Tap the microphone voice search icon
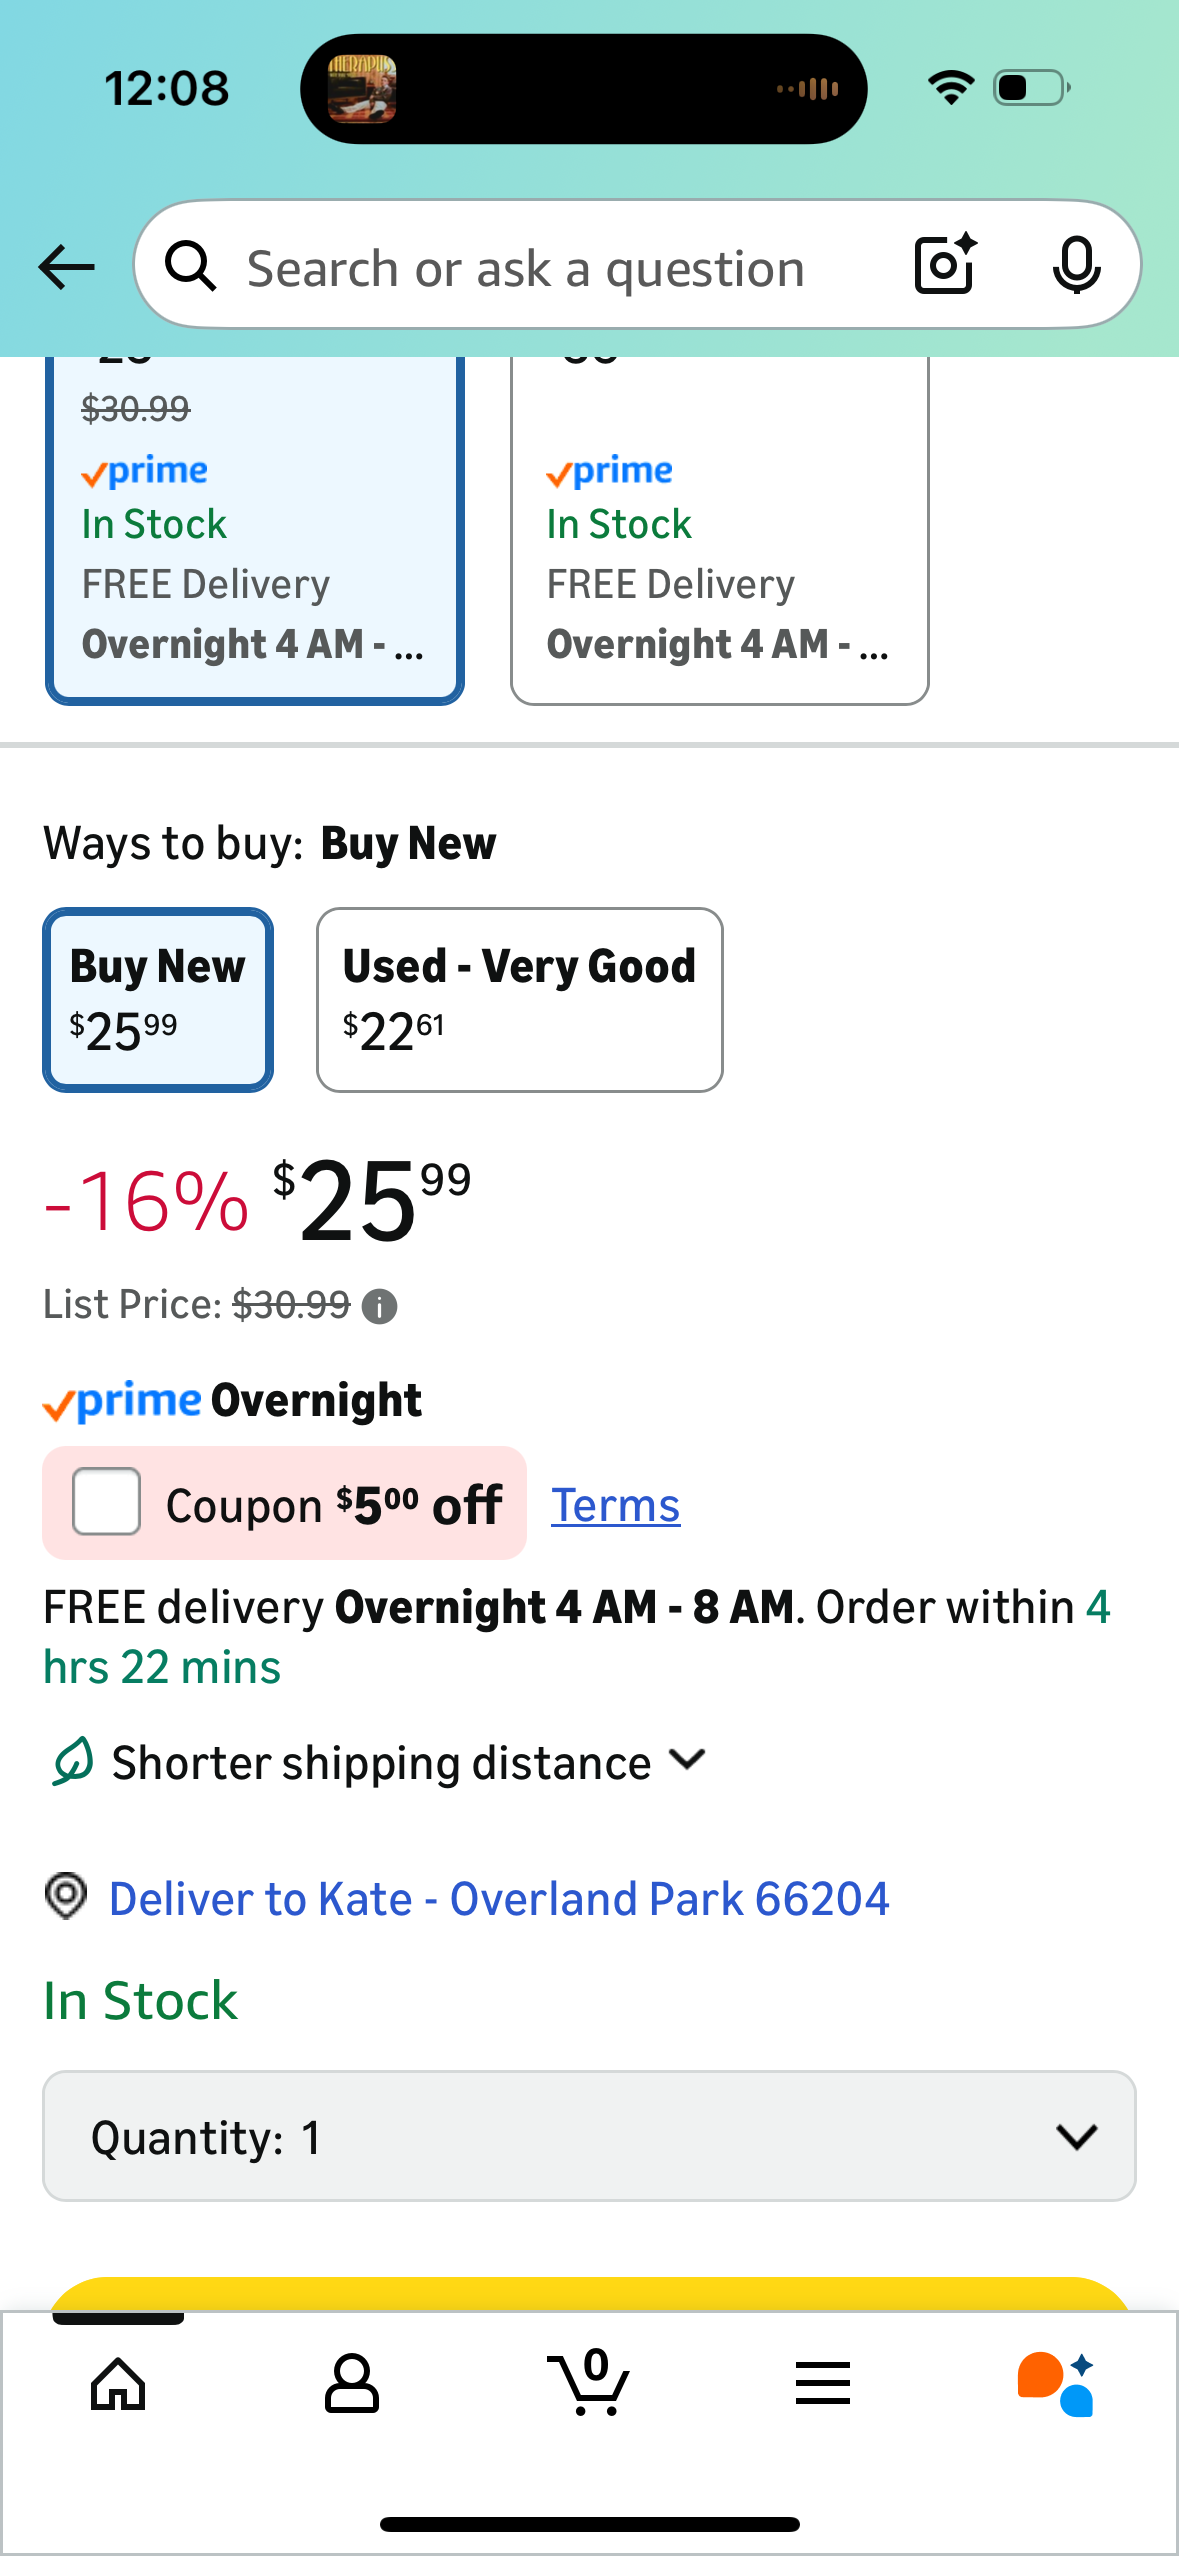This screenshot has width=1179, height=2556. pyautogui.click(x=1076, y=265)
